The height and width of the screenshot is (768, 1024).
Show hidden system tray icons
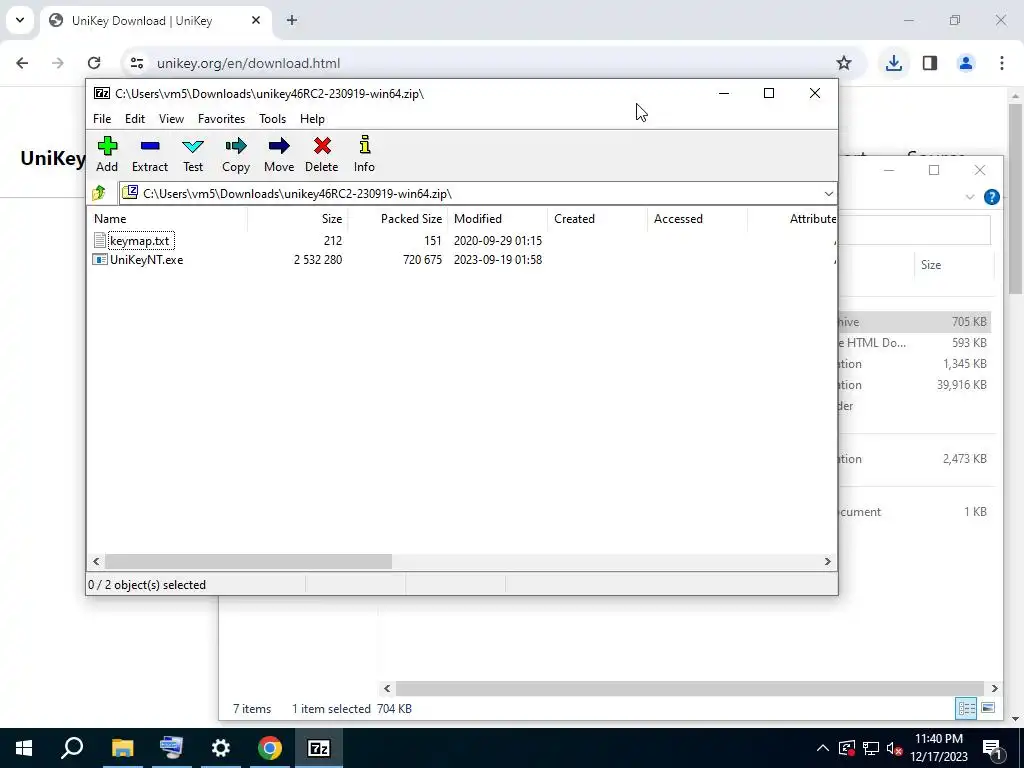pos(823,748)
